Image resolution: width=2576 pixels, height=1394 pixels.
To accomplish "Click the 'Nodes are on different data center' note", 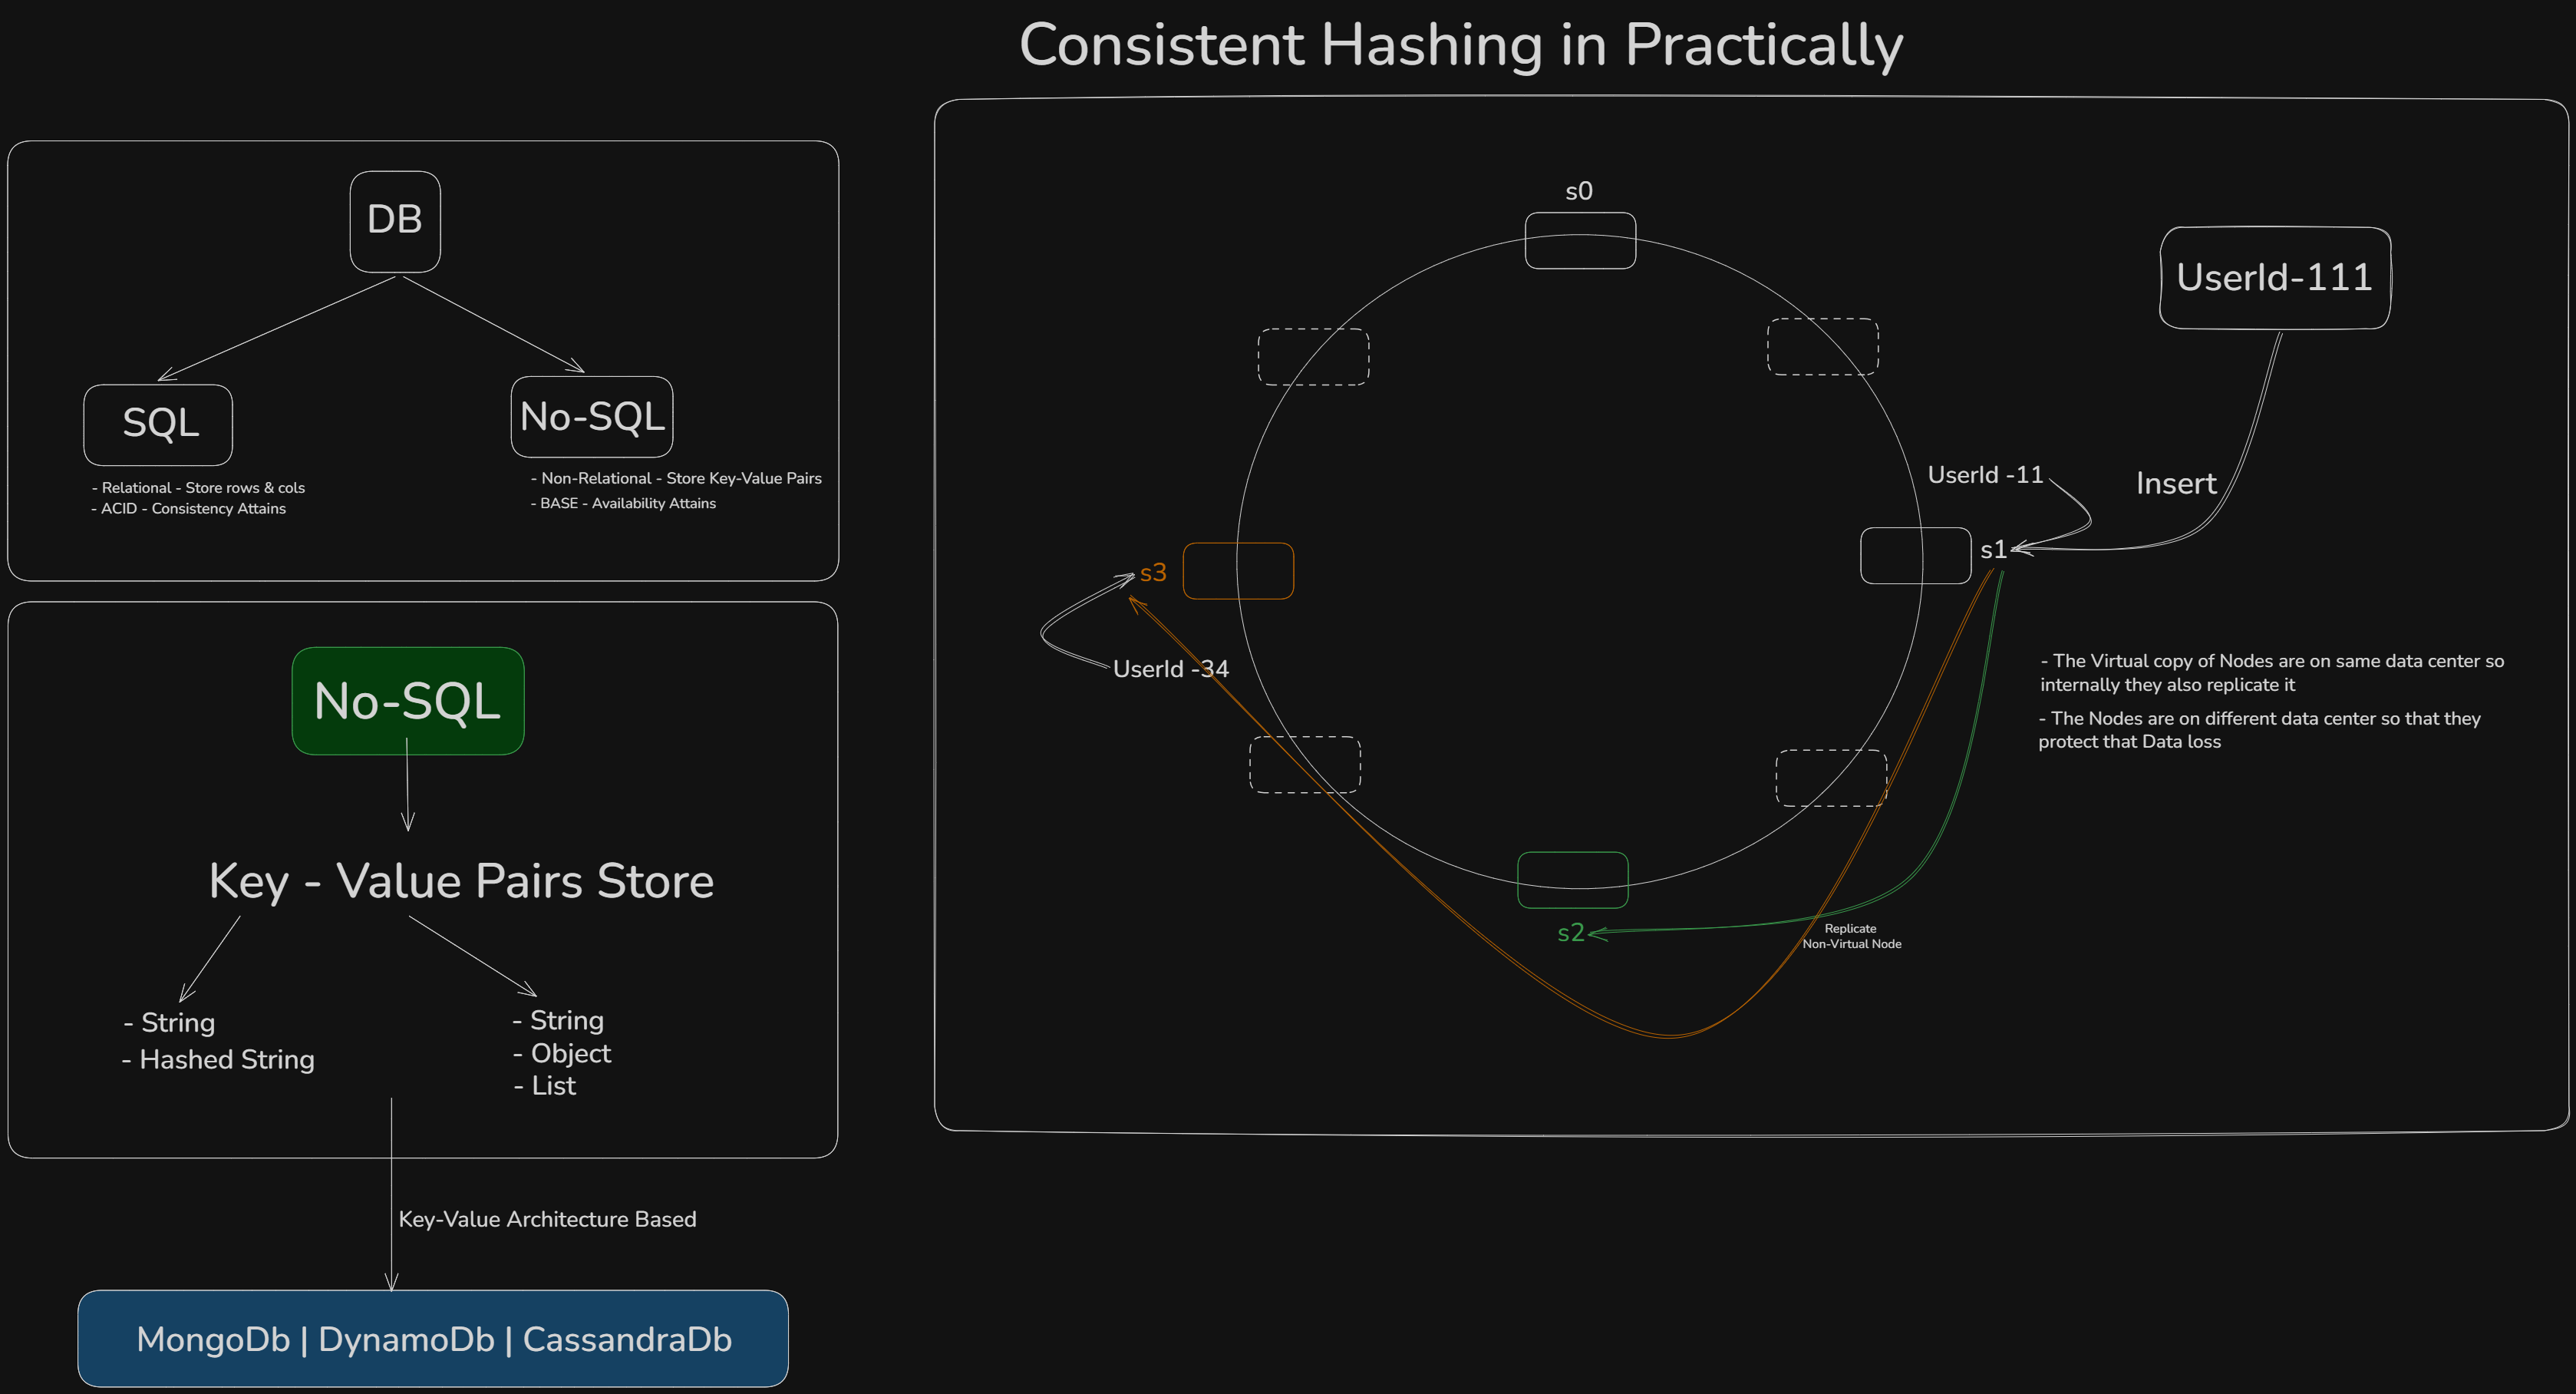I will pos(2260,730).
